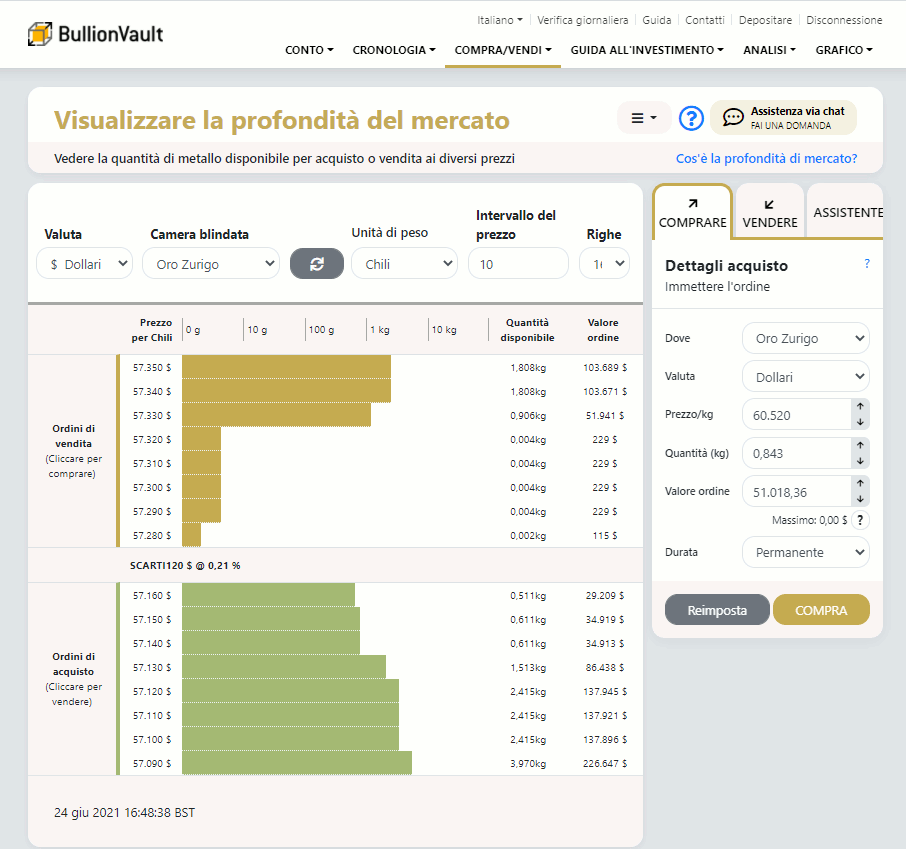Click the BullionVault logo

tap(95, 34)
